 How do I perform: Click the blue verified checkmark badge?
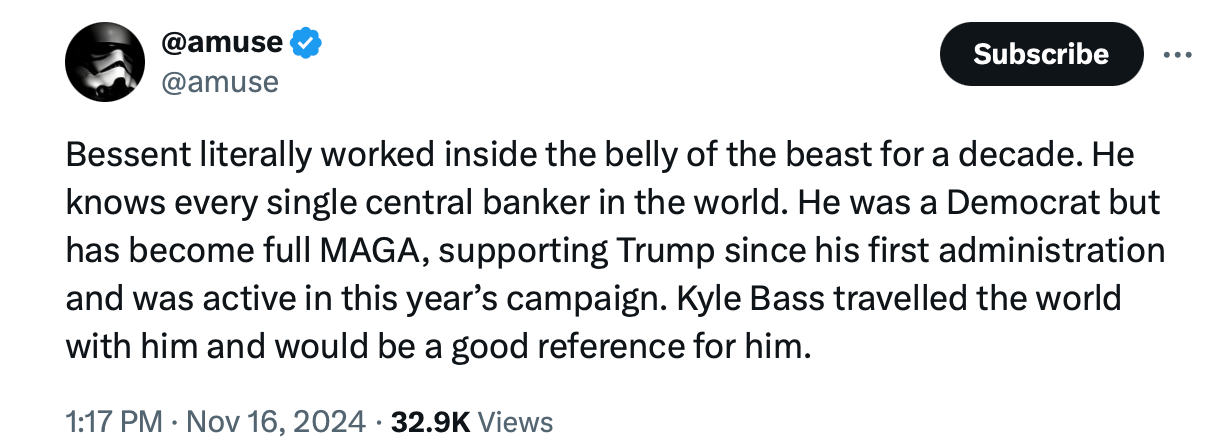click(306, 44)
